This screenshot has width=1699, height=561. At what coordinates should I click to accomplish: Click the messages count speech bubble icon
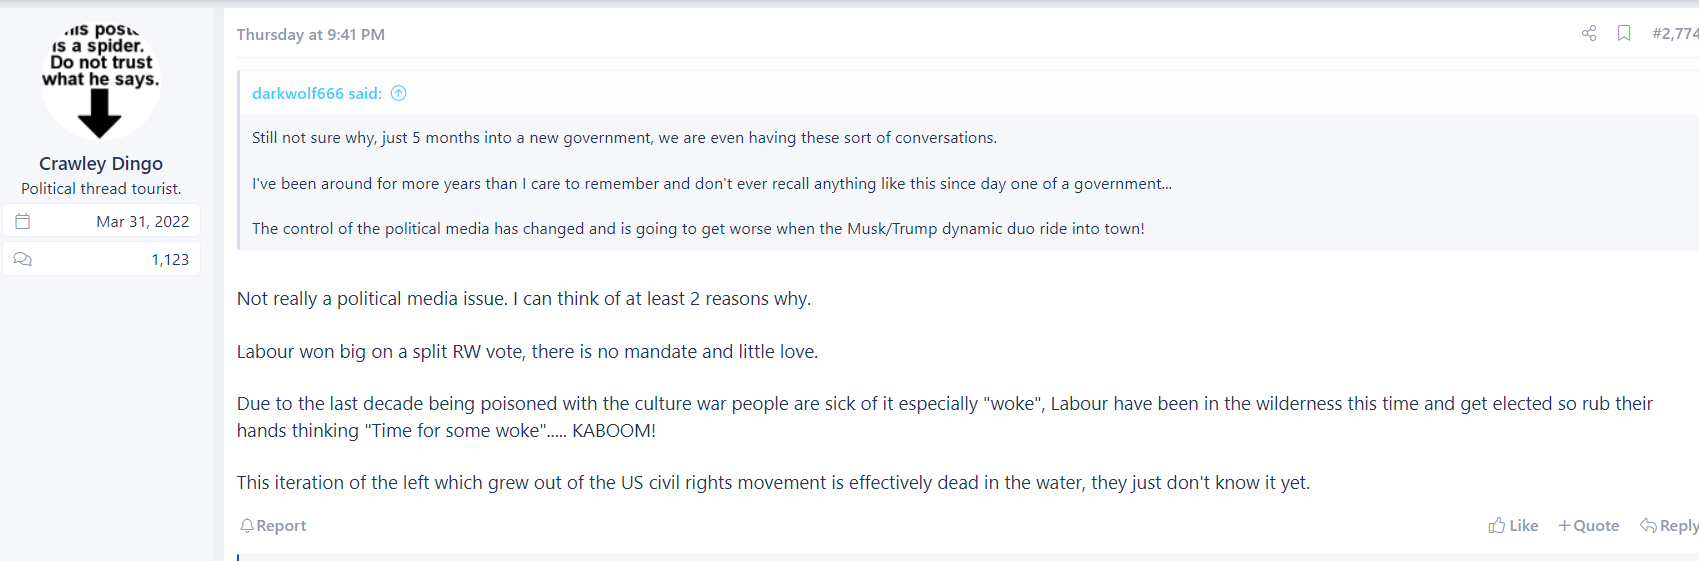pyautogui.click(x=23, y=259)
